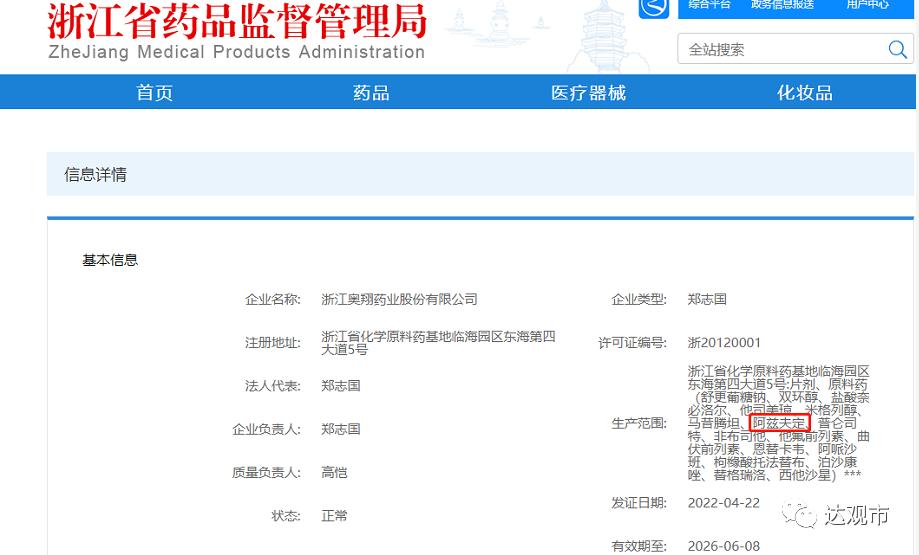Click the 企业负责人 label
Image resolution: width=919 pixels, height=555 pixels.
tap(266, 429)
